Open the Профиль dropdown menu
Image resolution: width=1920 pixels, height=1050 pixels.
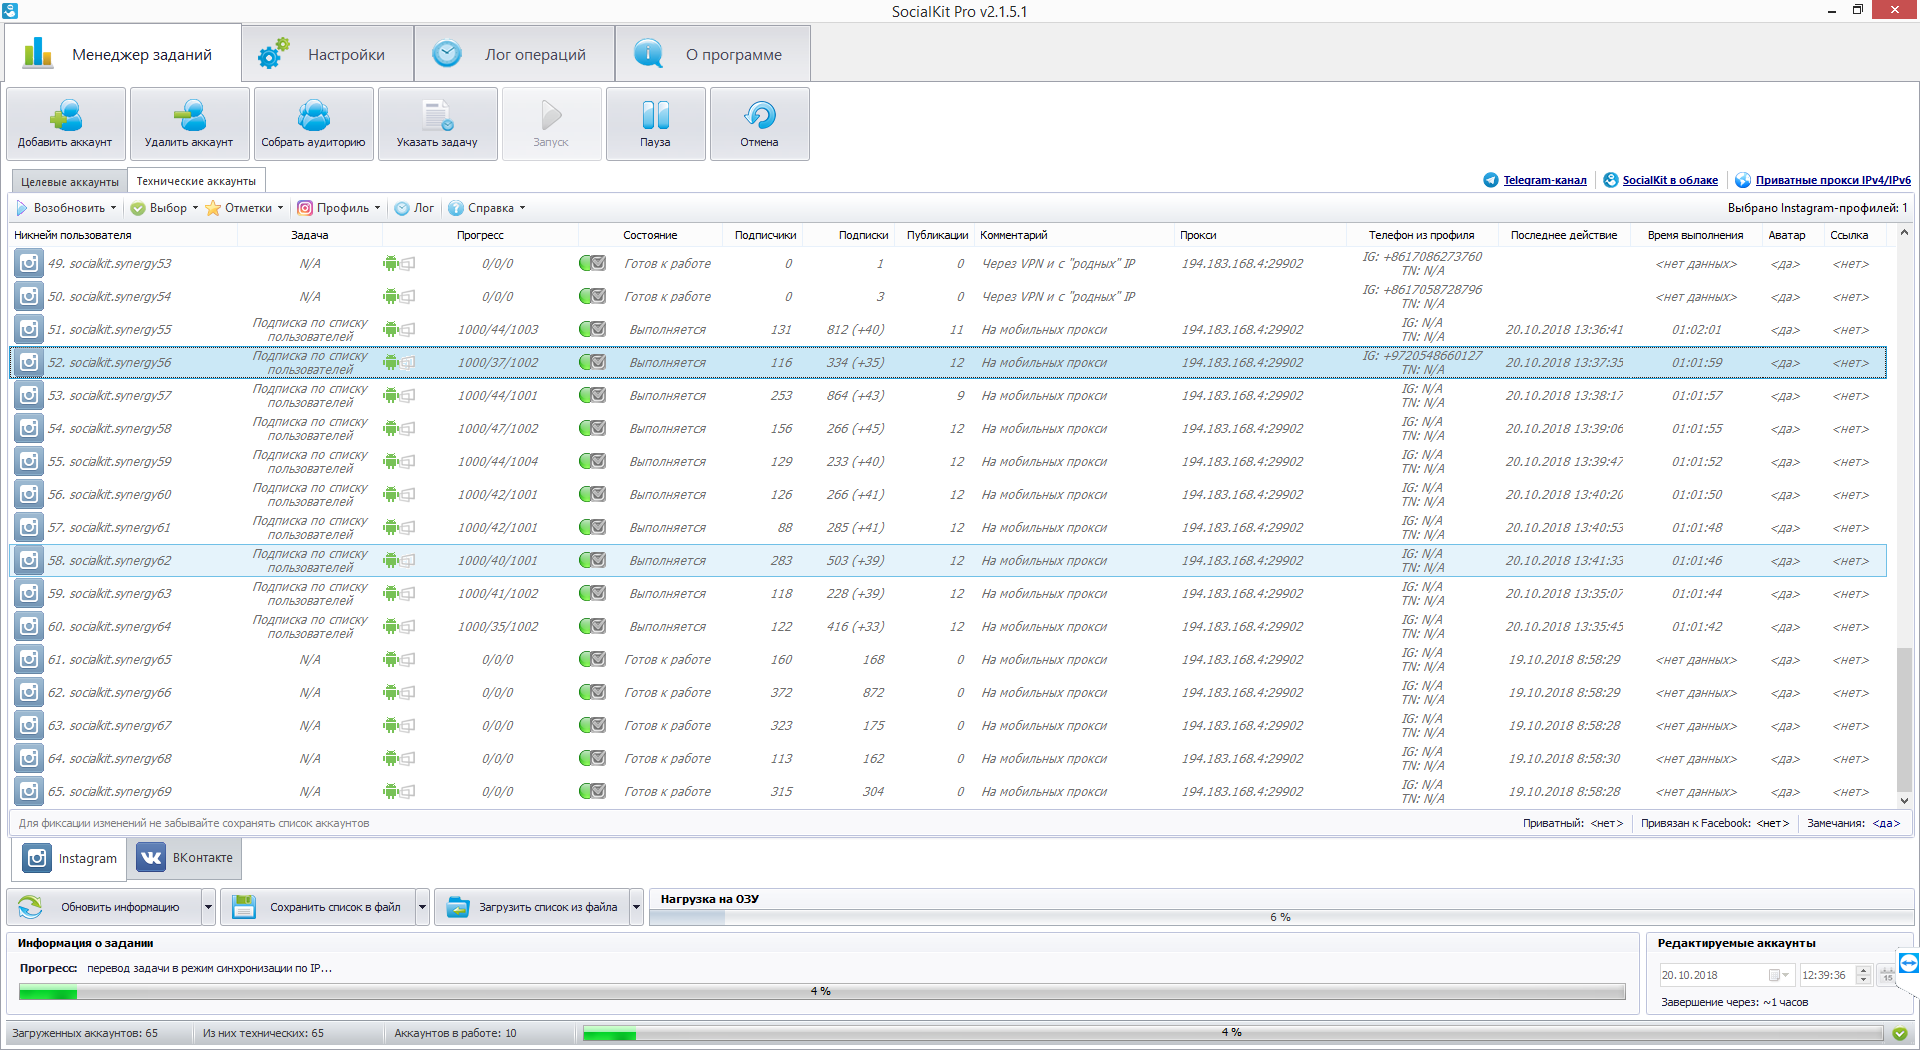point(339,208)
